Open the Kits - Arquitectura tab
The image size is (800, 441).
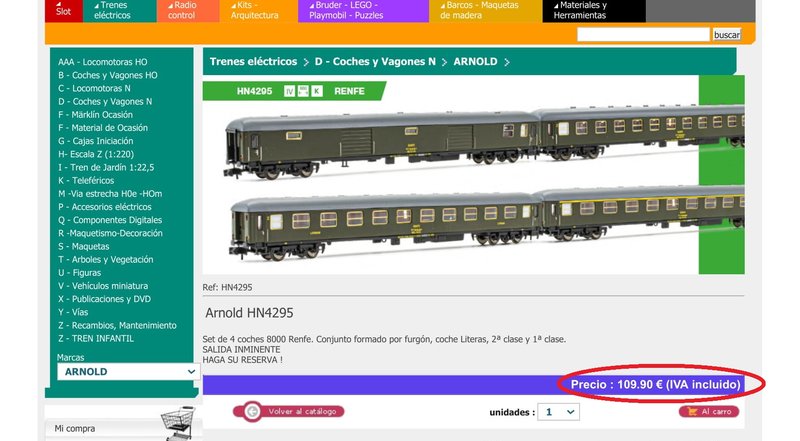[259, 11]
